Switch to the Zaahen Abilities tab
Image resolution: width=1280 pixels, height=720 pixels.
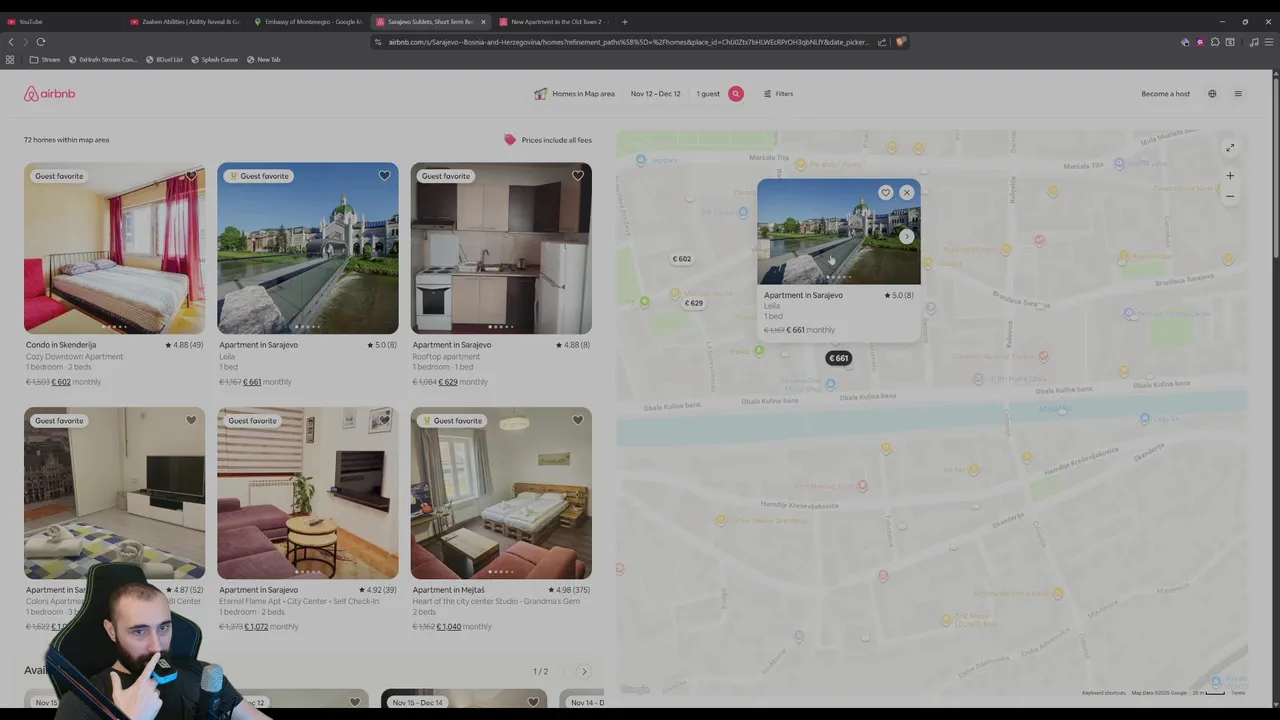tap(185, 22)
